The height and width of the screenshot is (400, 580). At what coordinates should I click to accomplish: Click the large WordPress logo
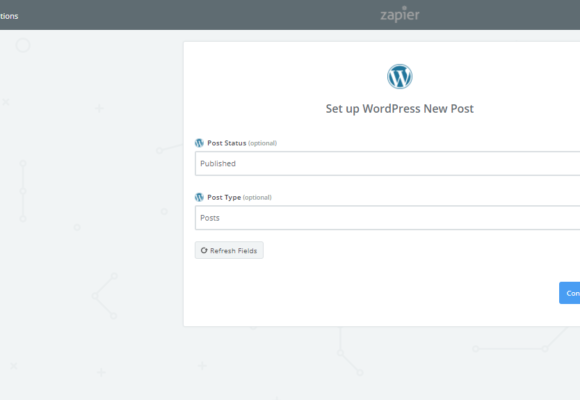(399, 77)
